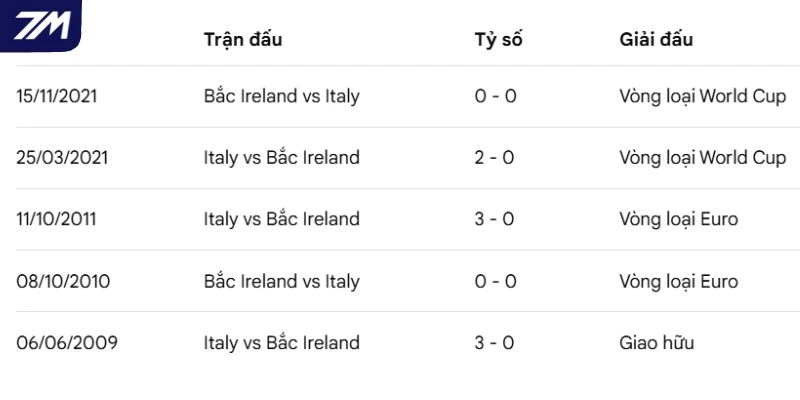
Task: Click the Giao hữu competition label
Action: coord(656,343)
